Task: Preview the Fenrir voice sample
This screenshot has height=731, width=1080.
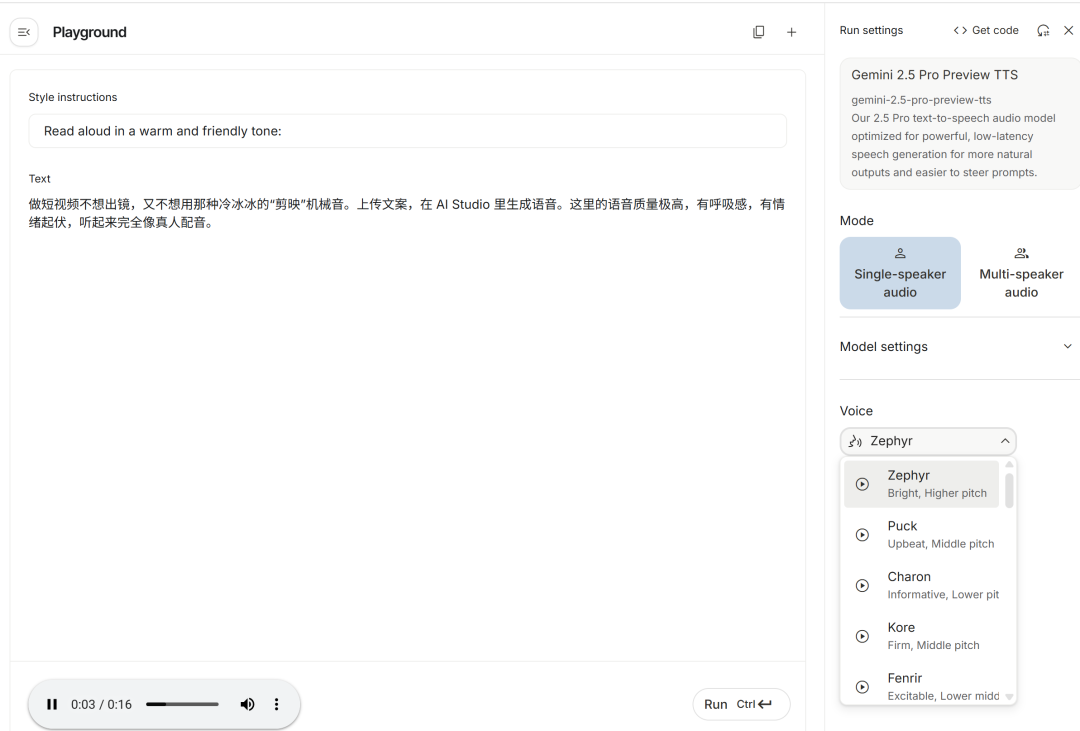Action: 862,687
